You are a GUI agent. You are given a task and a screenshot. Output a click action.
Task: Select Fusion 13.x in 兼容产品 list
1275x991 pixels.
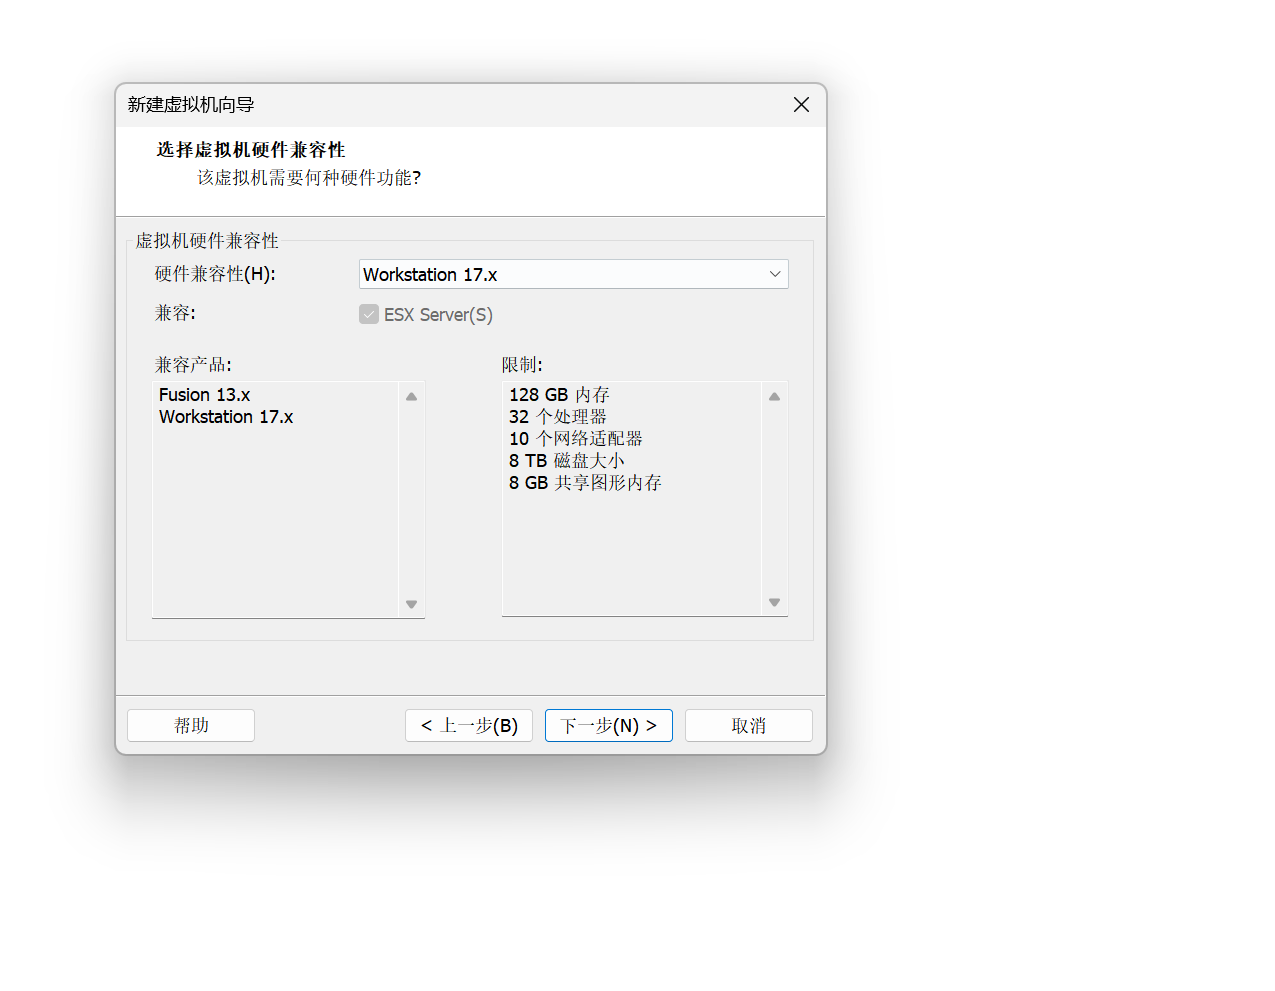[205, 395]
